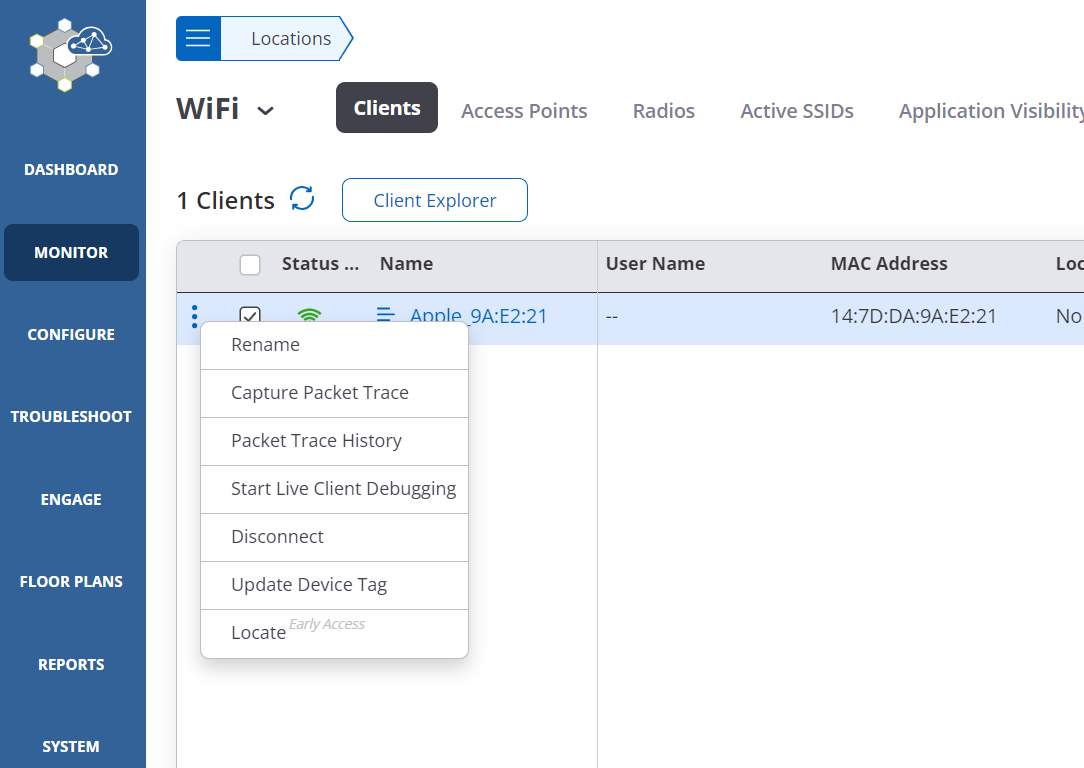
Task: Navigate to Floor Plans
Action: pos(71,581)
